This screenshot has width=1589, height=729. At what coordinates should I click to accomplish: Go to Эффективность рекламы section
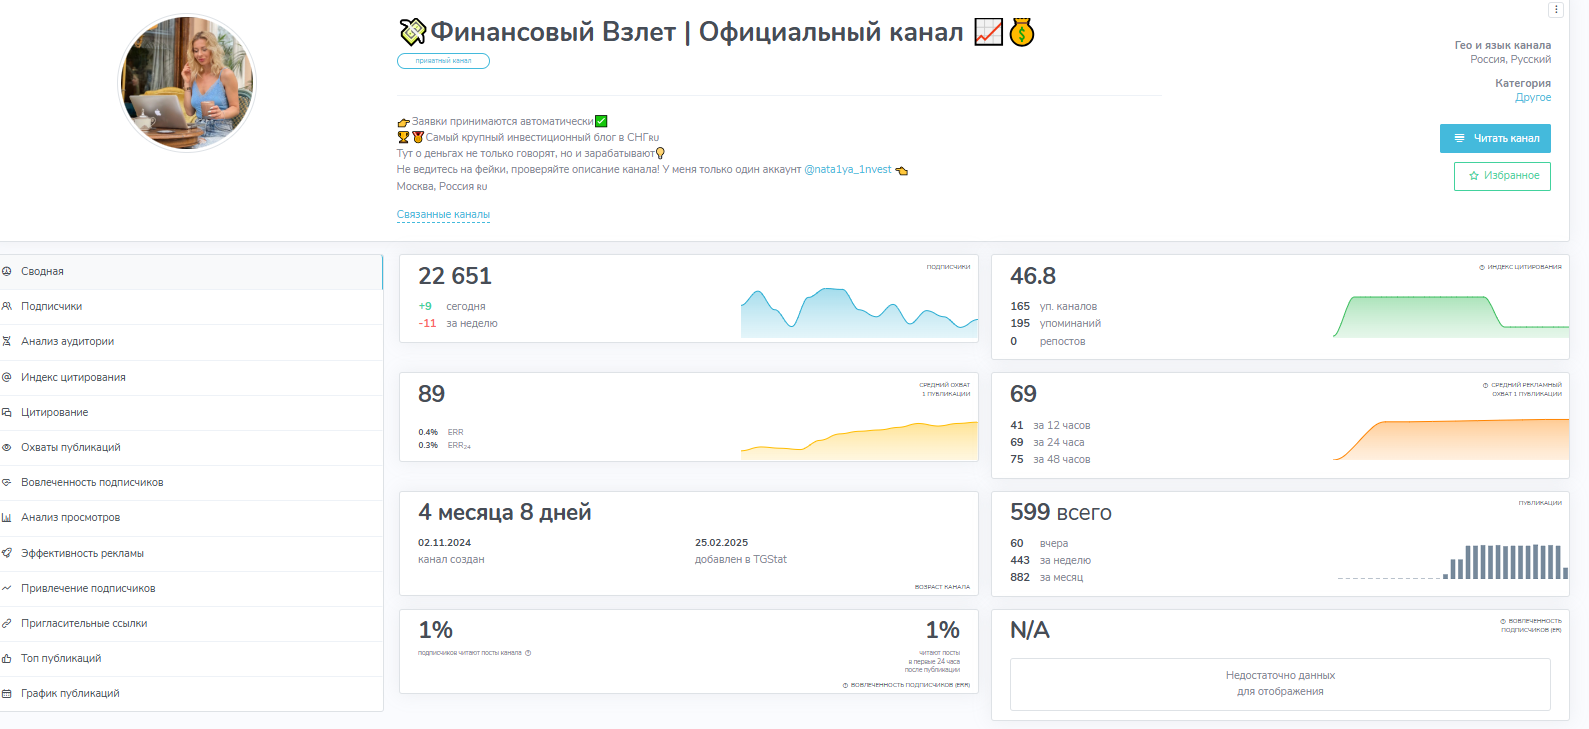point(191,553)
